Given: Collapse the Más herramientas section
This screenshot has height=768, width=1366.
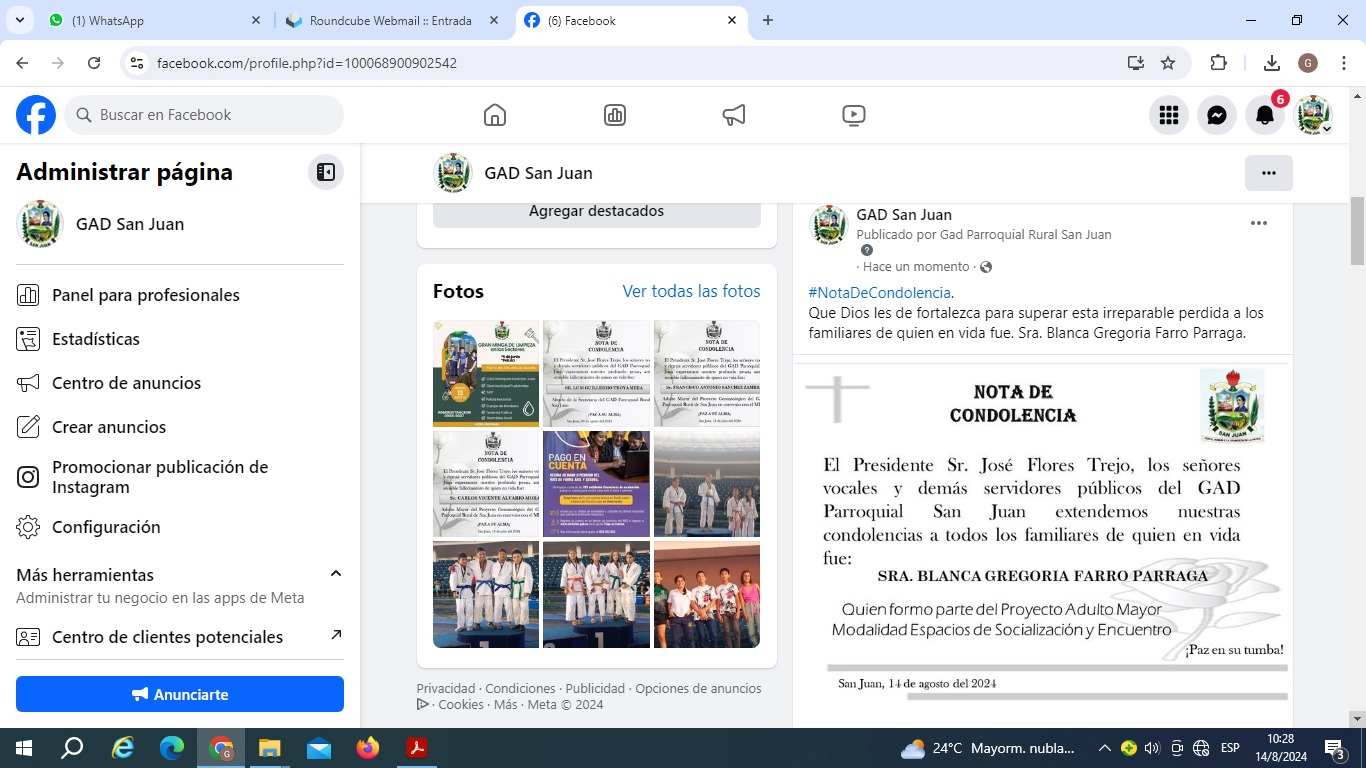Looking at the screenshot, I should coord(336,574).
